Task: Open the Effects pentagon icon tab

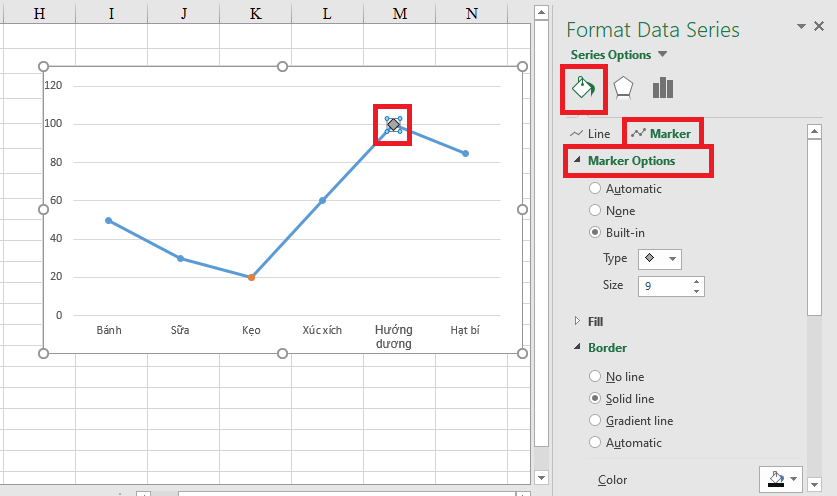Action: click(x=623, y=88)
